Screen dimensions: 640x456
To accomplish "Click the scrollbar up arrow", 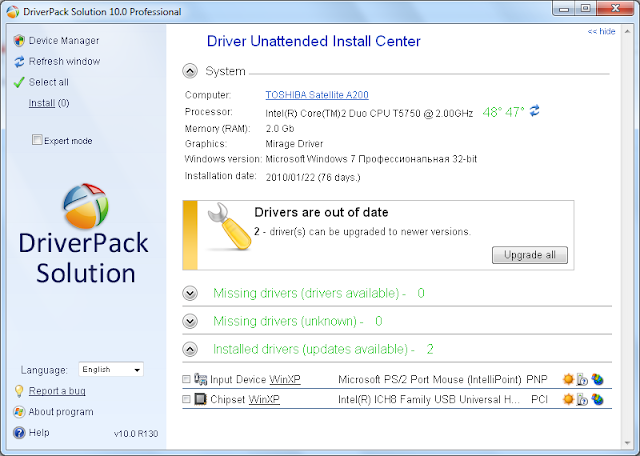I will point(627,31).
